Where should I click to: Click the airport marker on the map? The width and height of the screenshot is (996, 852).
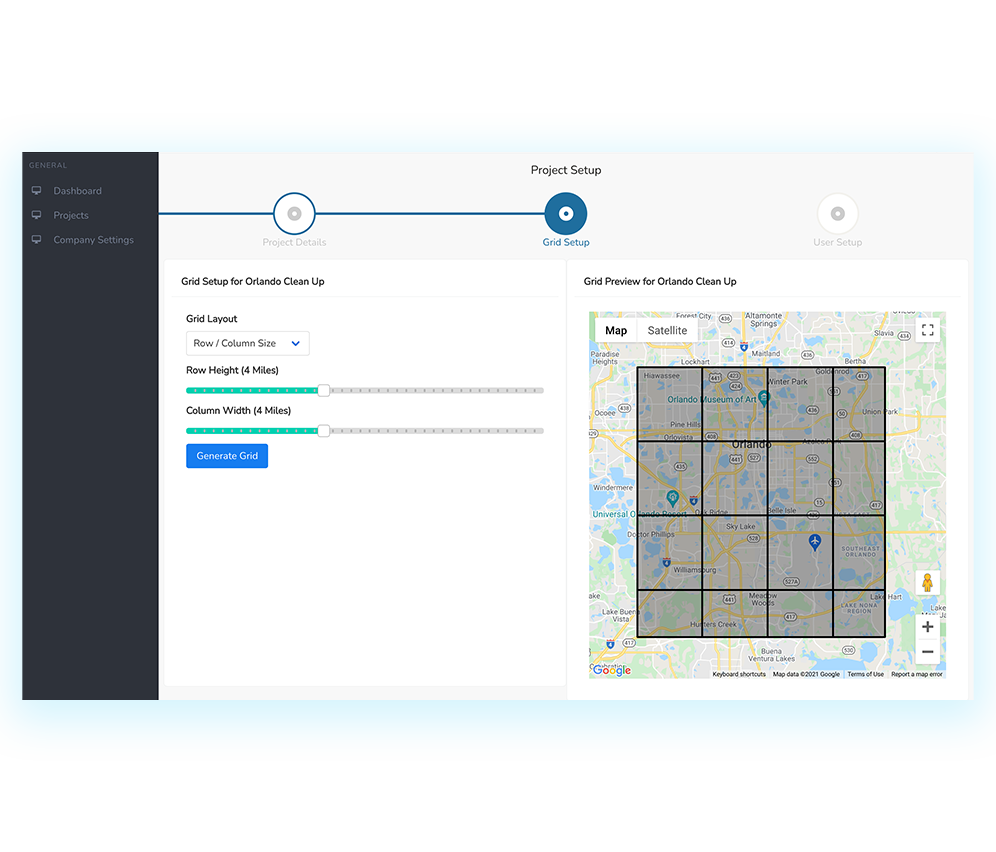pyautogui.click(x=814, y=542)
